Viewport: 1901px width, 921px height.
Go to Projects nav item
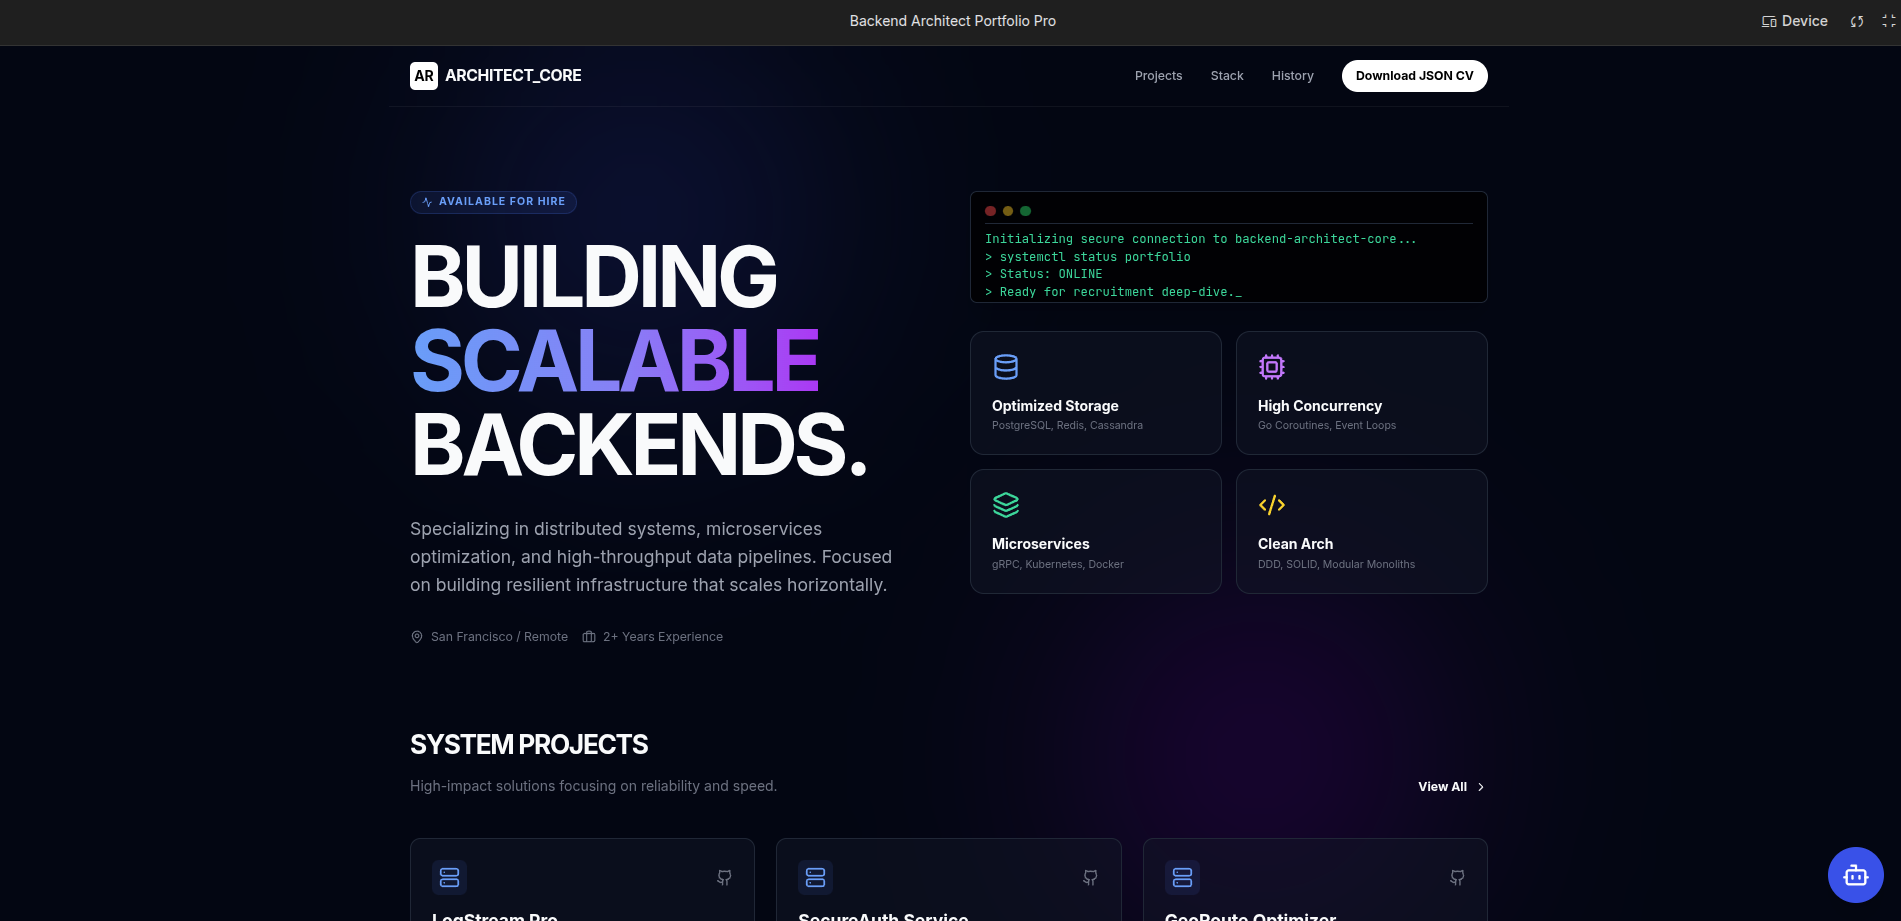point(1158,76)
